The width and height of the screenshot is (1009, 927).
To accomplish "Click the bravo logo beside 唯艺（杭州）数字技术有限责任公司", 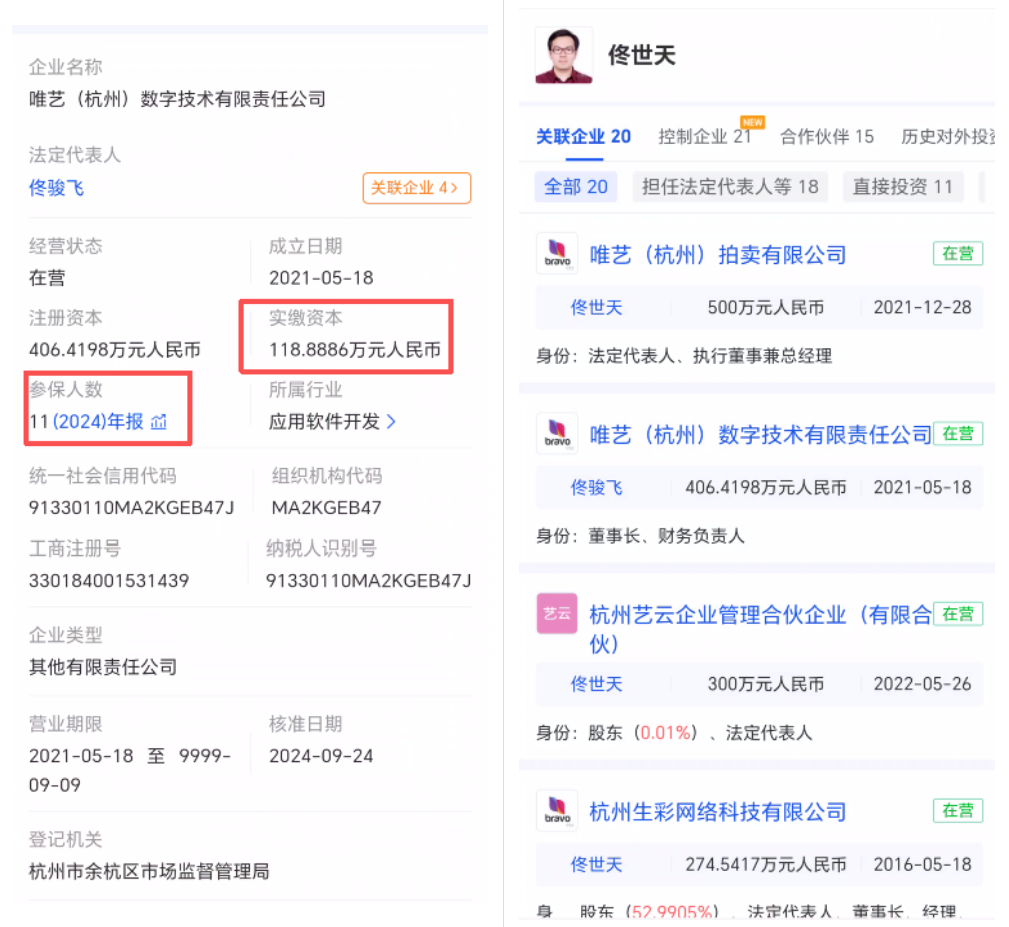I will click(556, 433).
